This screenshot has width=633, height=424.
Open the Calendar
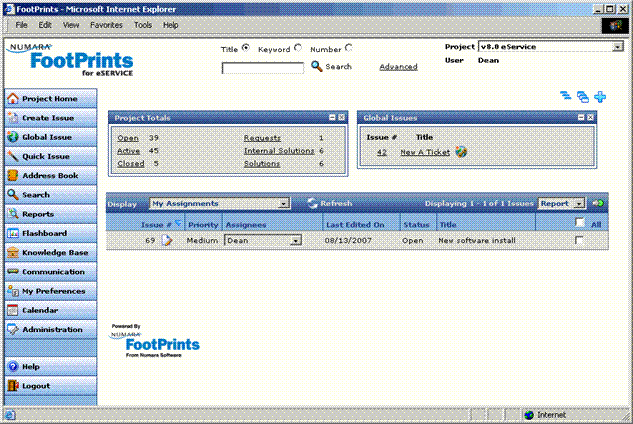click(50, 310)
